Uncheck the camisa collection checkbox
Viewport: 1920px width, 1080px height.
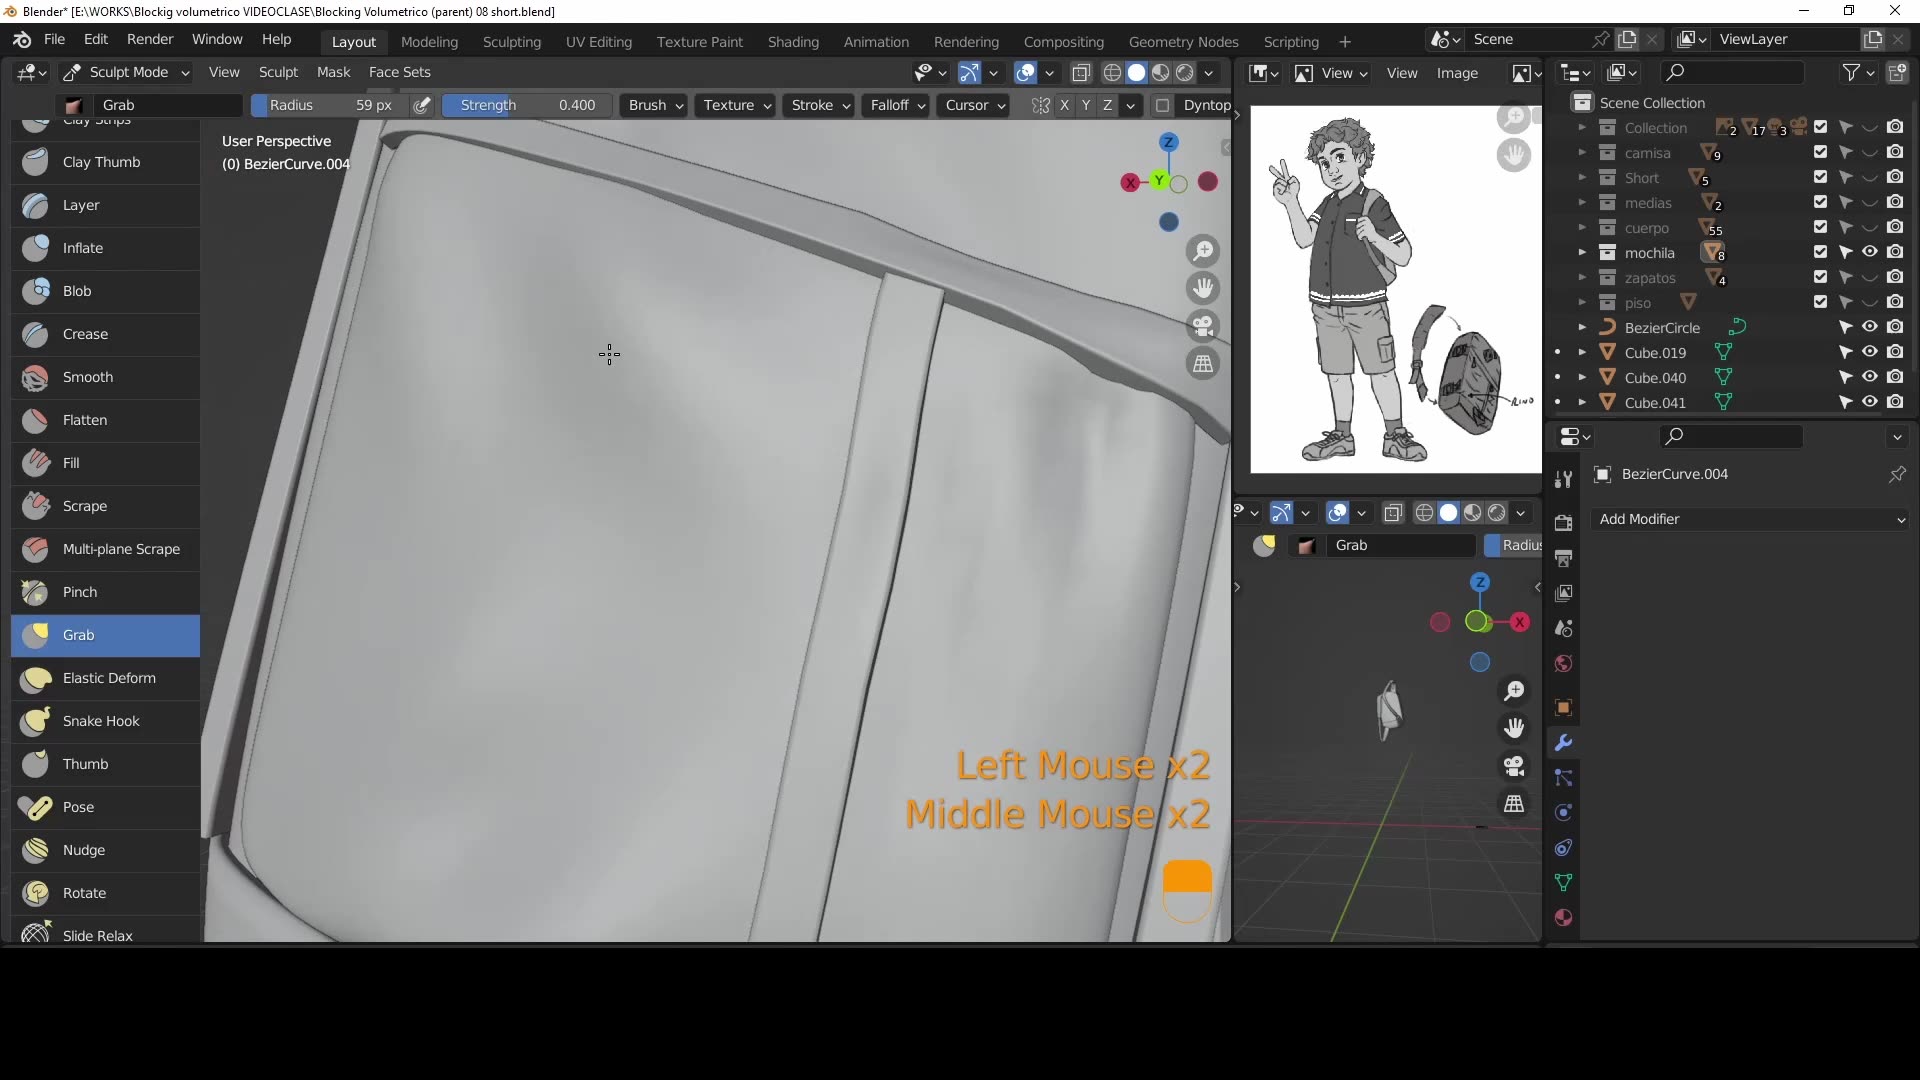1820,152
